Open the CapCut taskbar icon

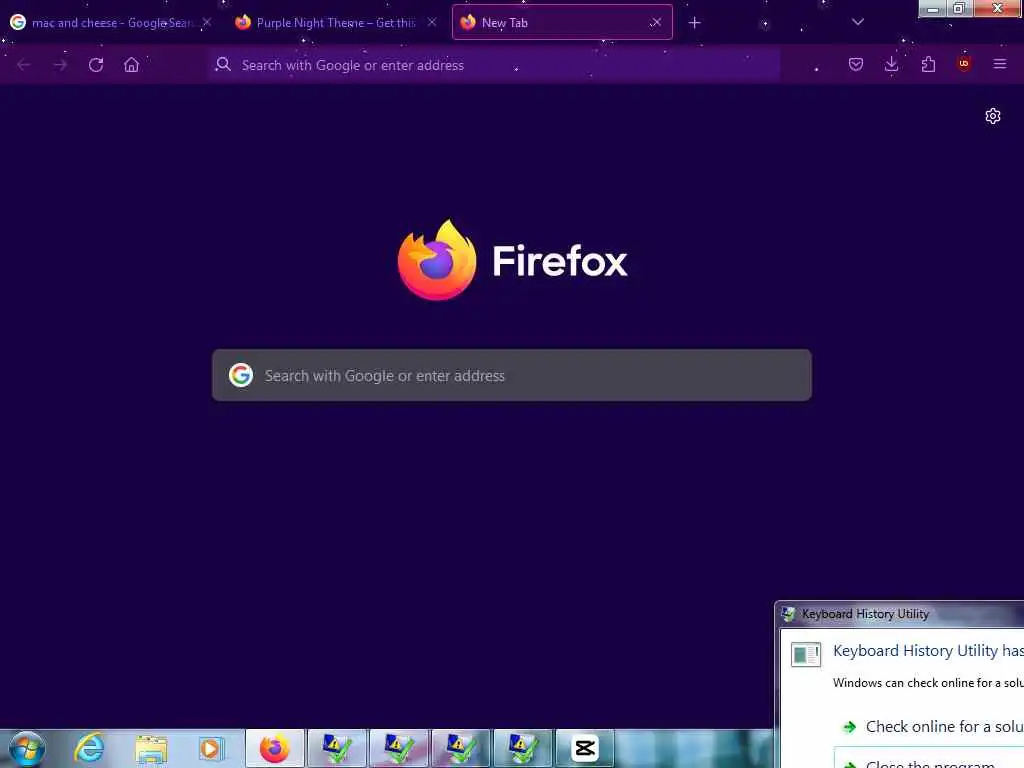[x=584, y=748]
